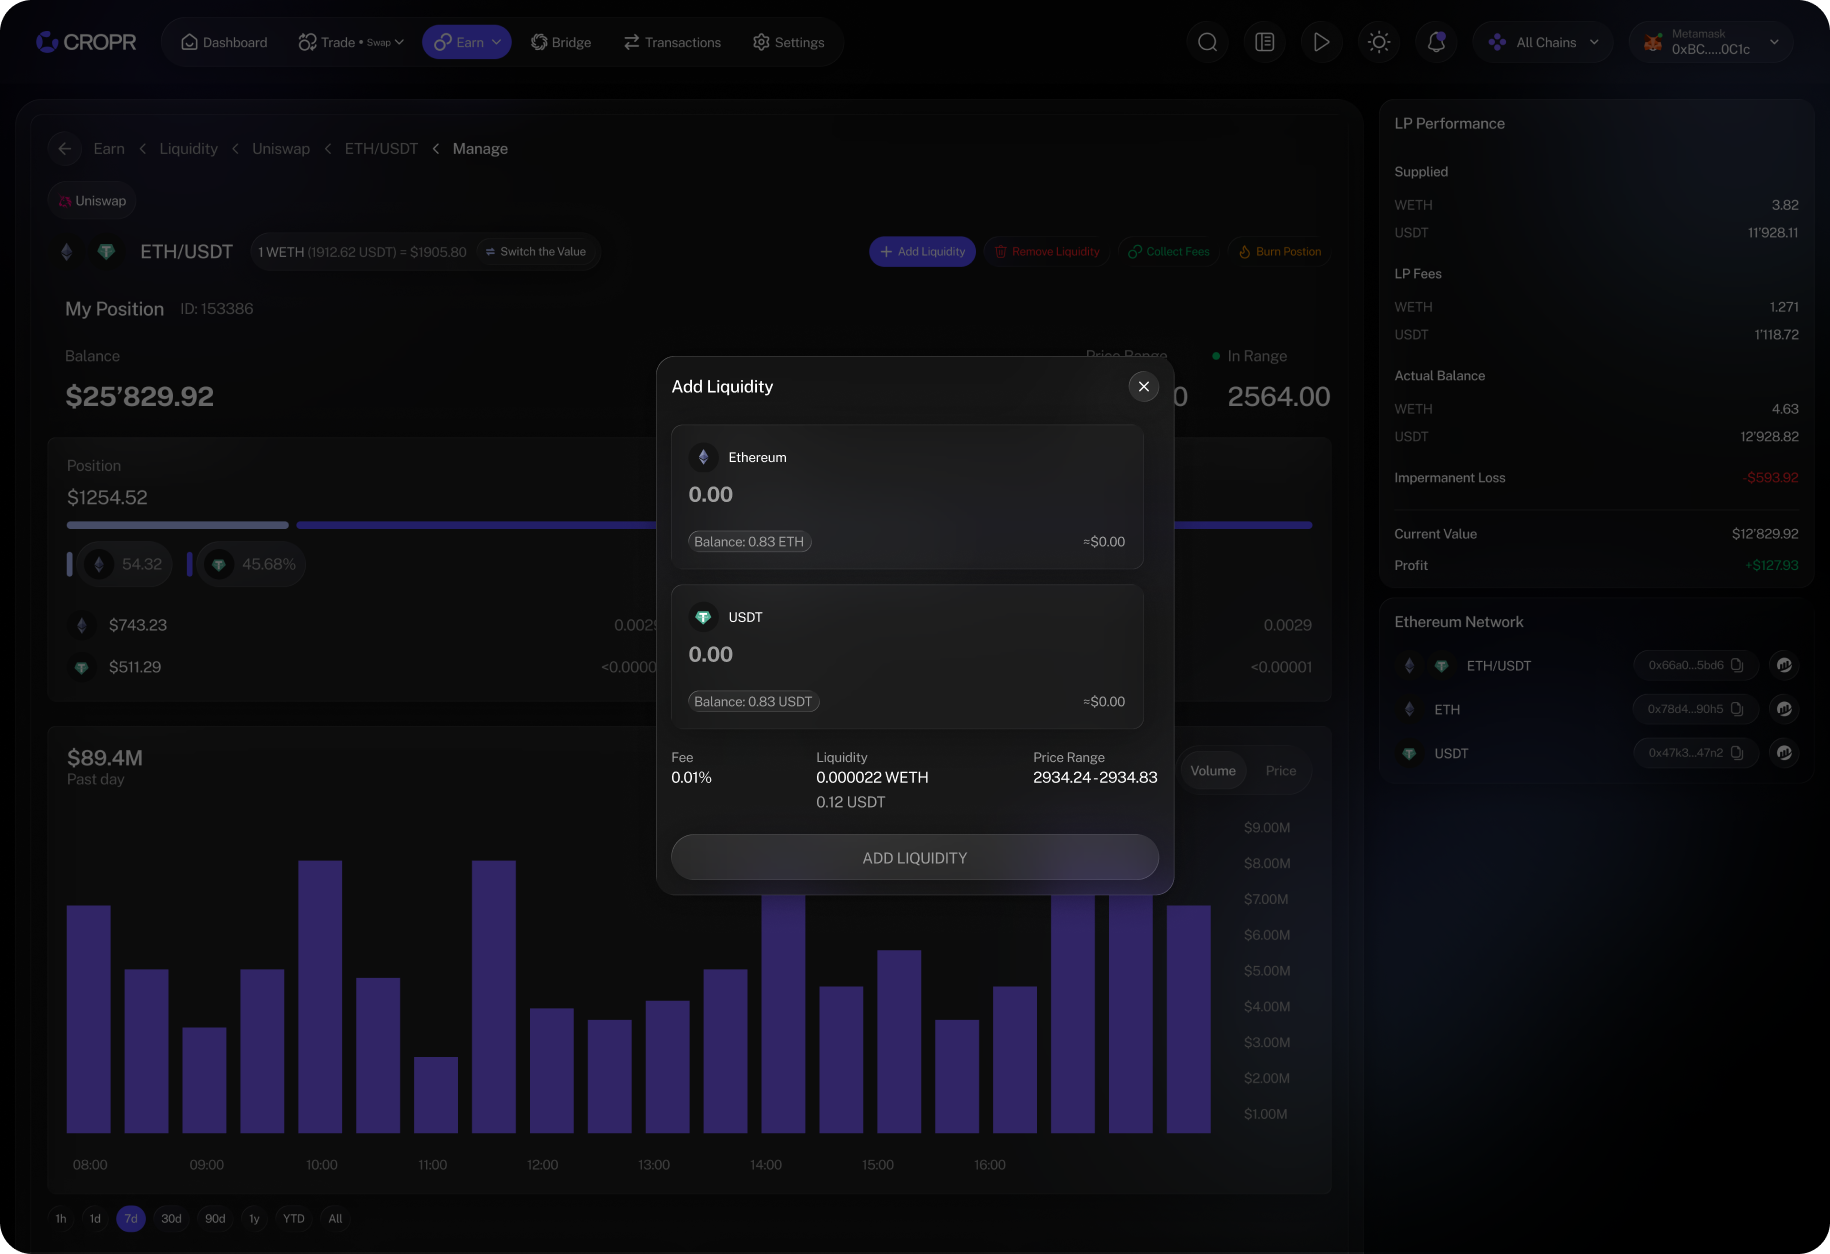
Task: Click the play tutorial icon
Action: pyautogui.click(x=1322, y=42)
